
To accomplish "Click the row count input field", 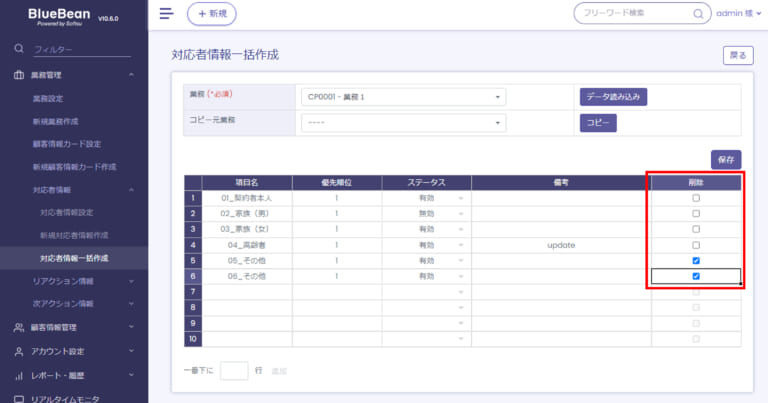I will click(x=234, y=370).
